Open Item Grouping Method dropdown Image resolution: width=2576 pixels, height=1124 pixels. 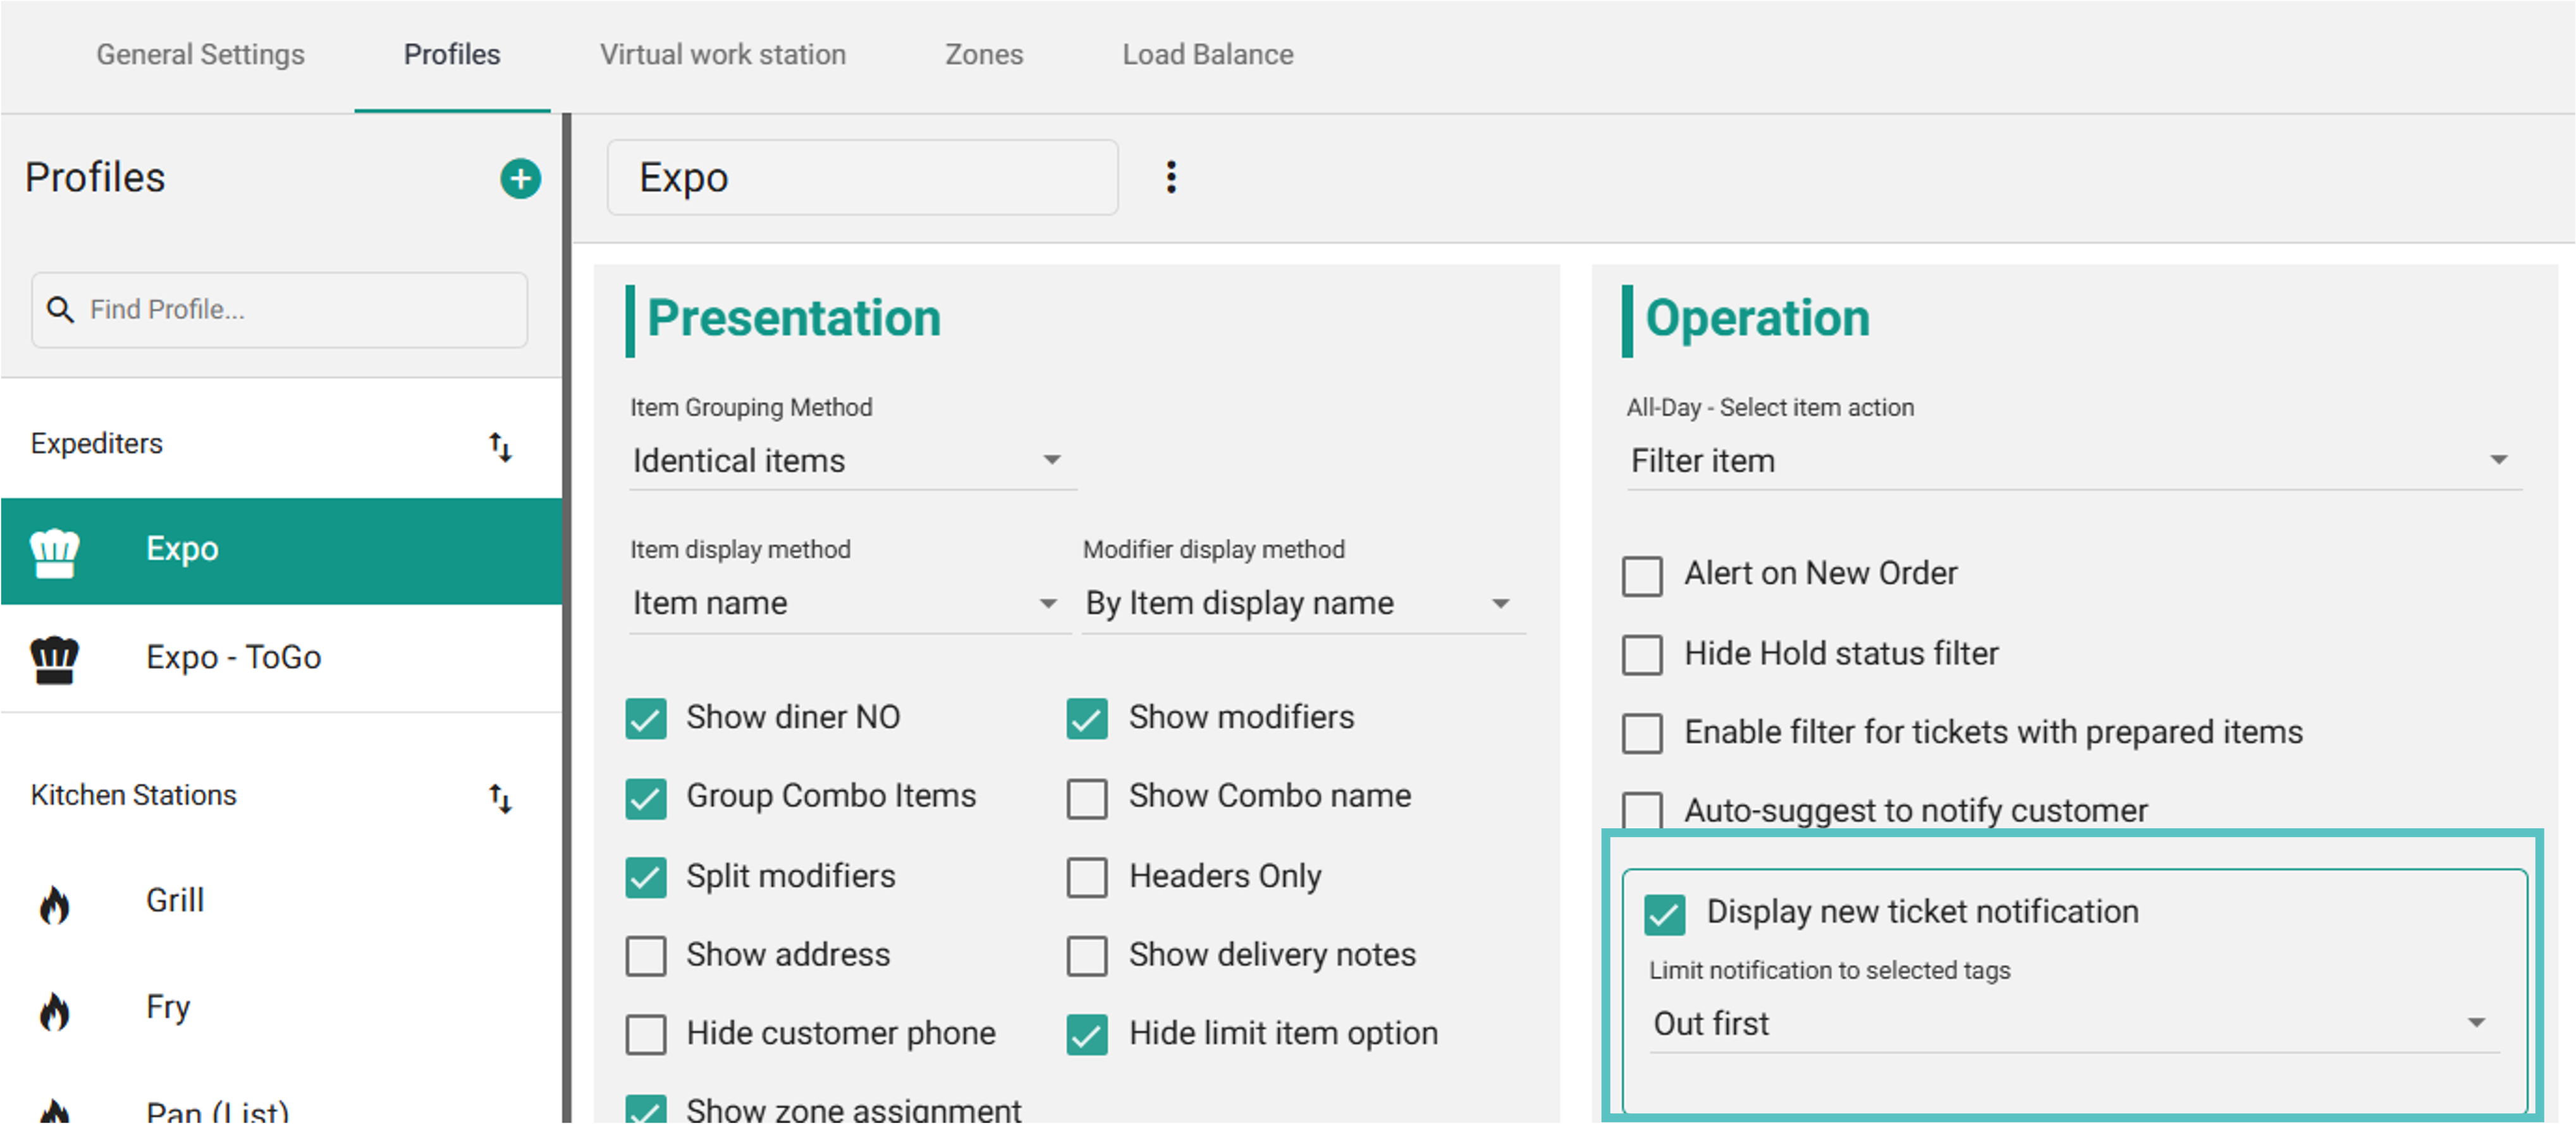pos(850,461)
